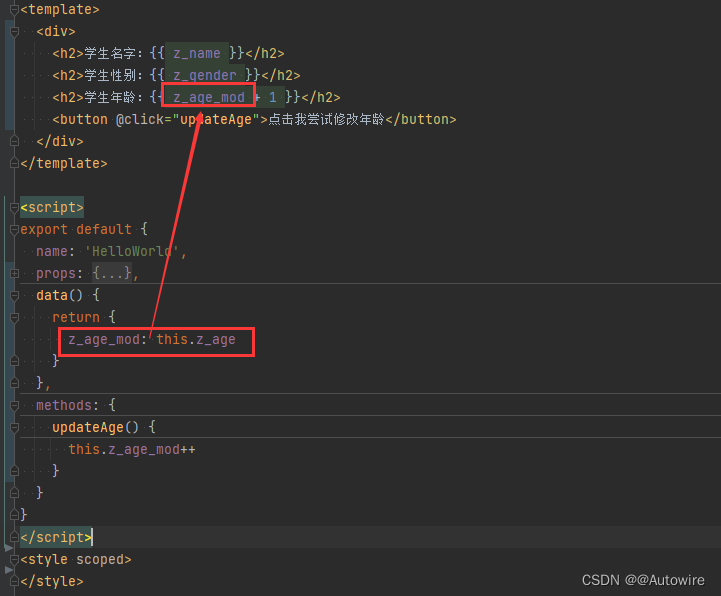The height and width of the screenshot is (596, 721).
Task: Click the </template> closing tag text
Action: [x=64, y=163]
